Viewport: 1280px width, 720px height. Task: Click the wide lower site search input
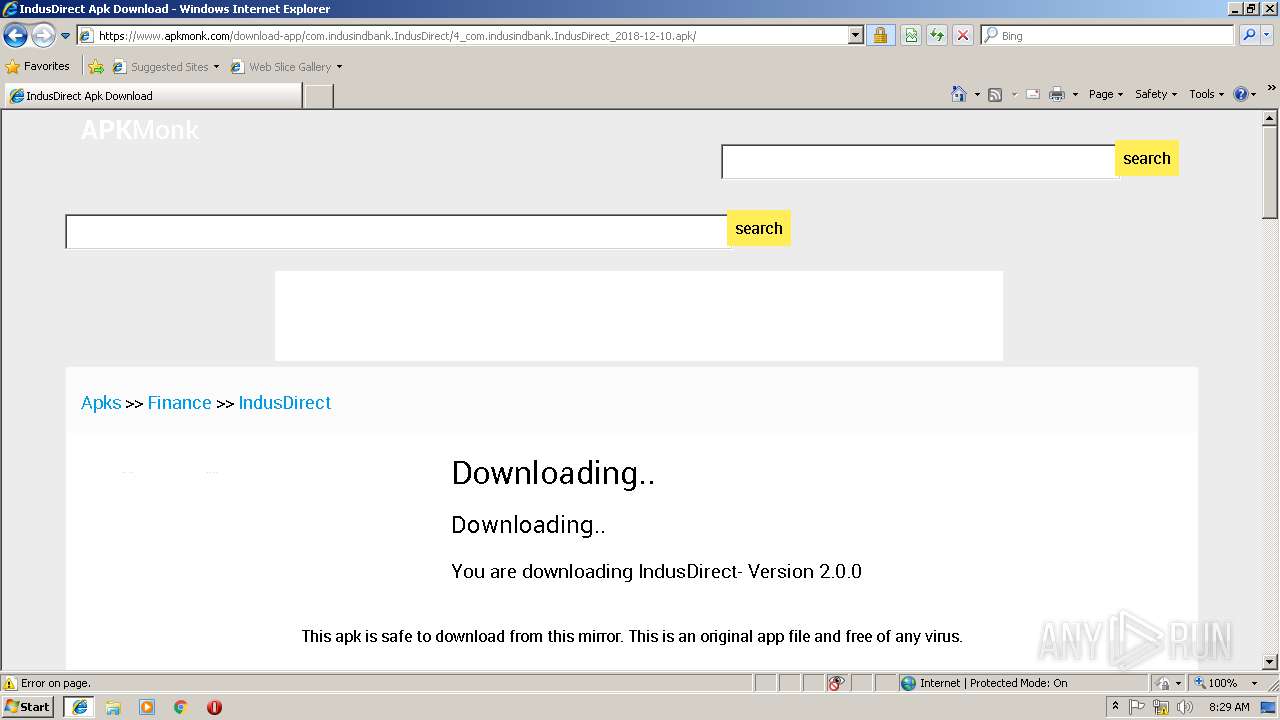[397, 232]
